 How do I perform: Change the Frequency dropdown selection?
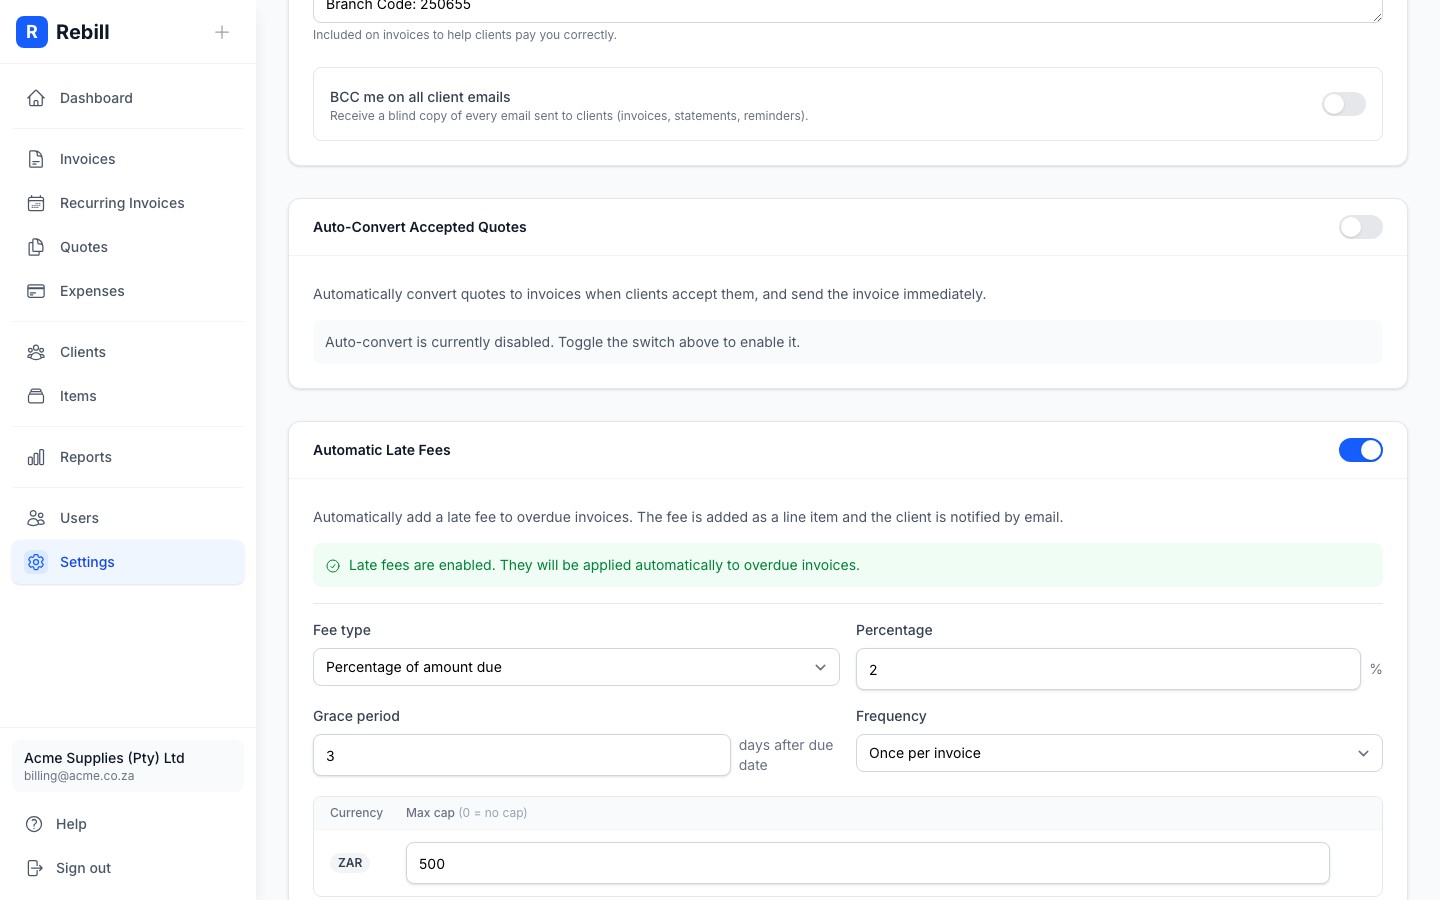(x=1119, y=753)
